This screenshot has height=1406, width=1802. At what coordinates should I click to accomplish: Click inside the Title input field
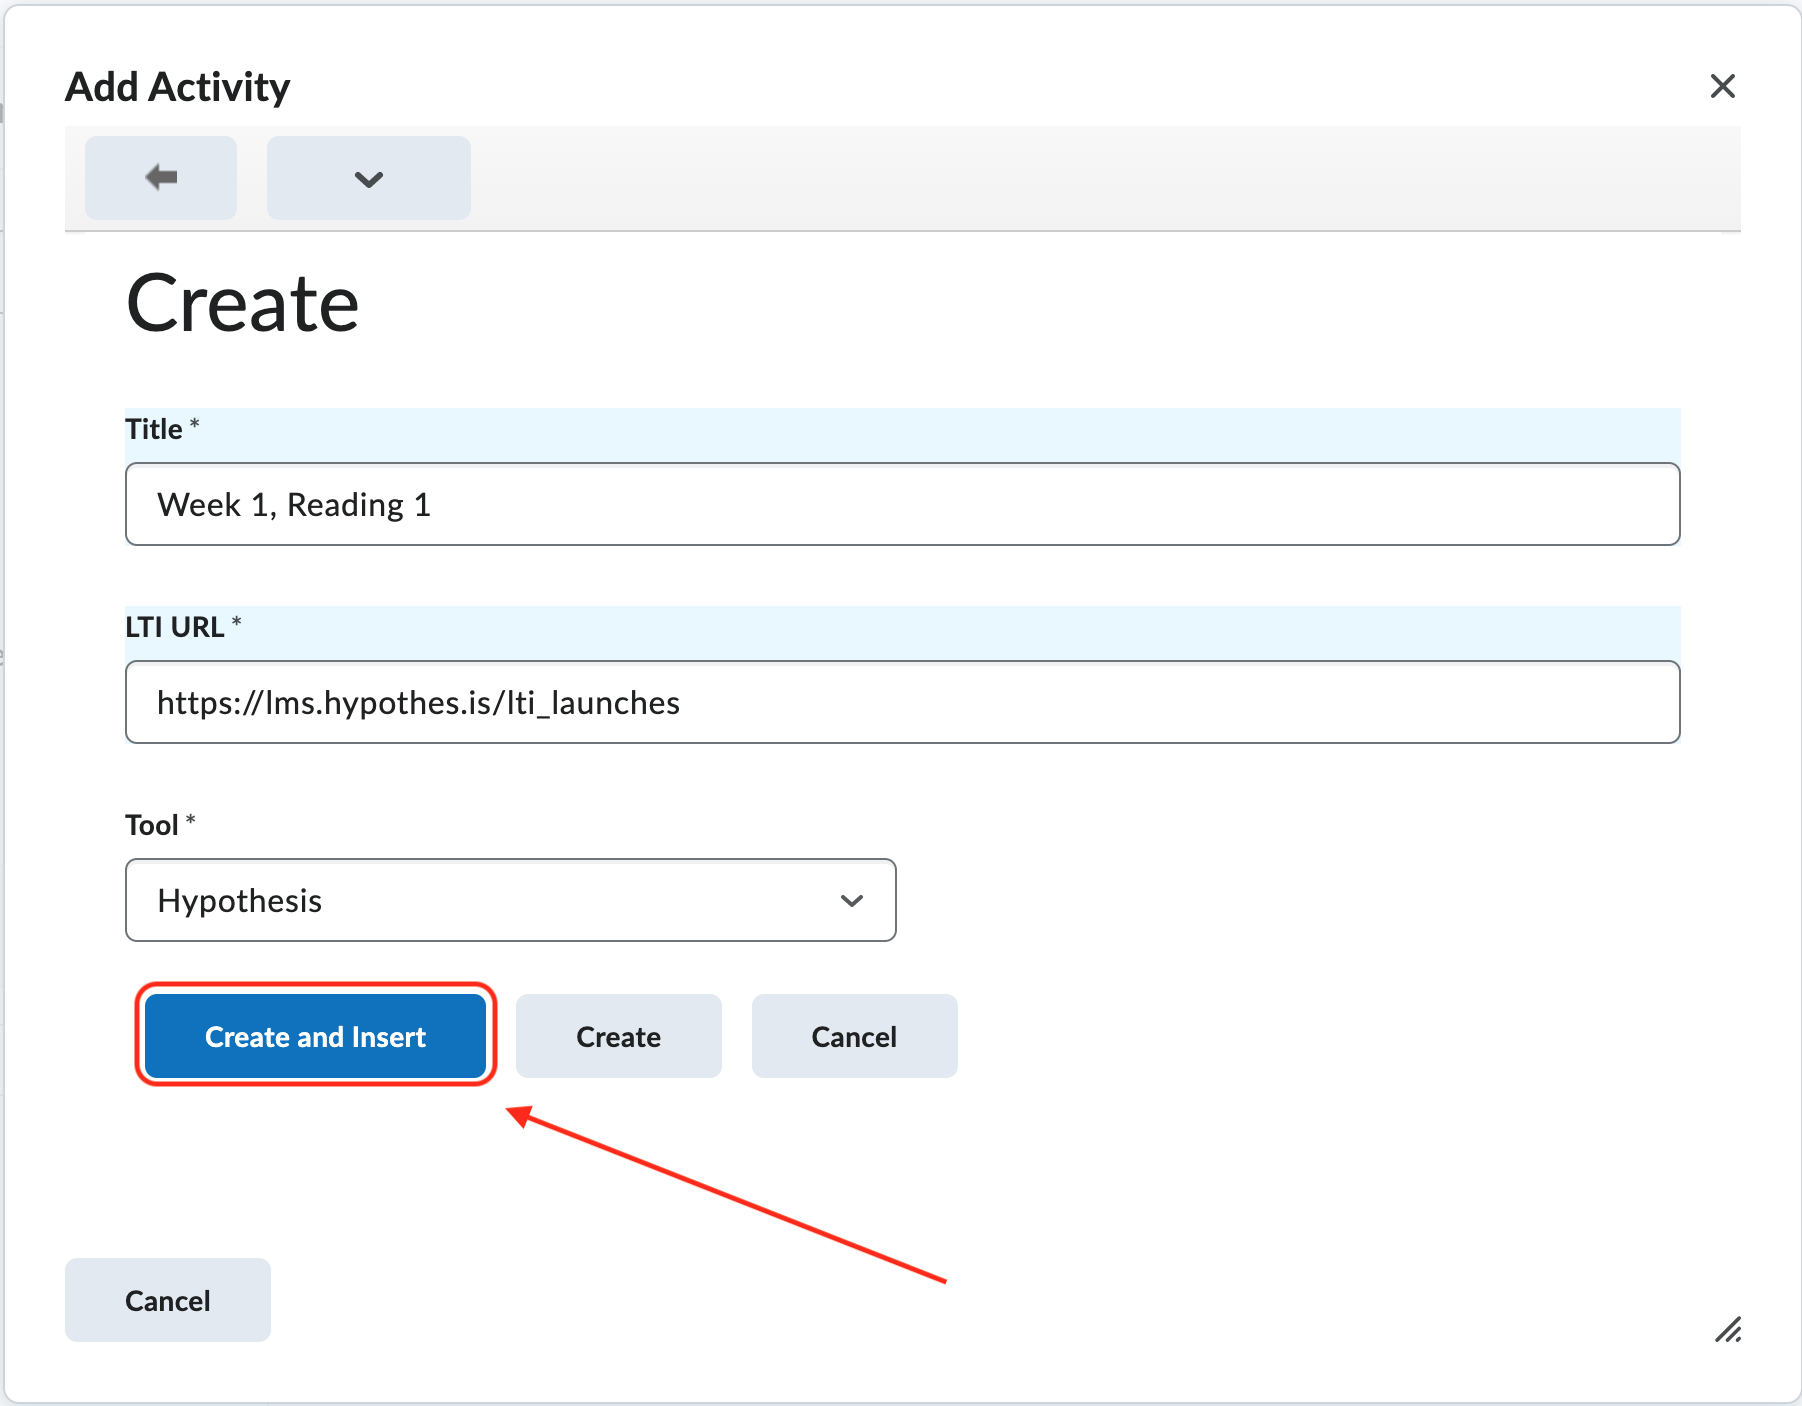click(900, 504)
